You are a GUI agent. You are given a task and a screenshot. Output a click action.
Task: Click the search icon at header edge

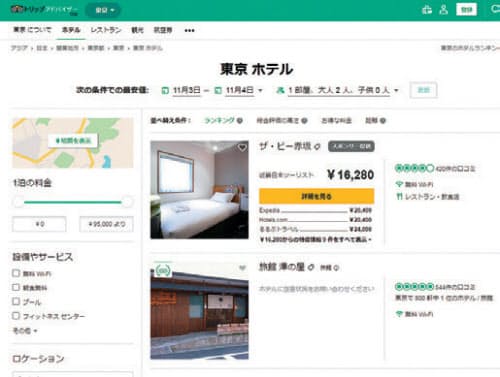tap(495, 9)
